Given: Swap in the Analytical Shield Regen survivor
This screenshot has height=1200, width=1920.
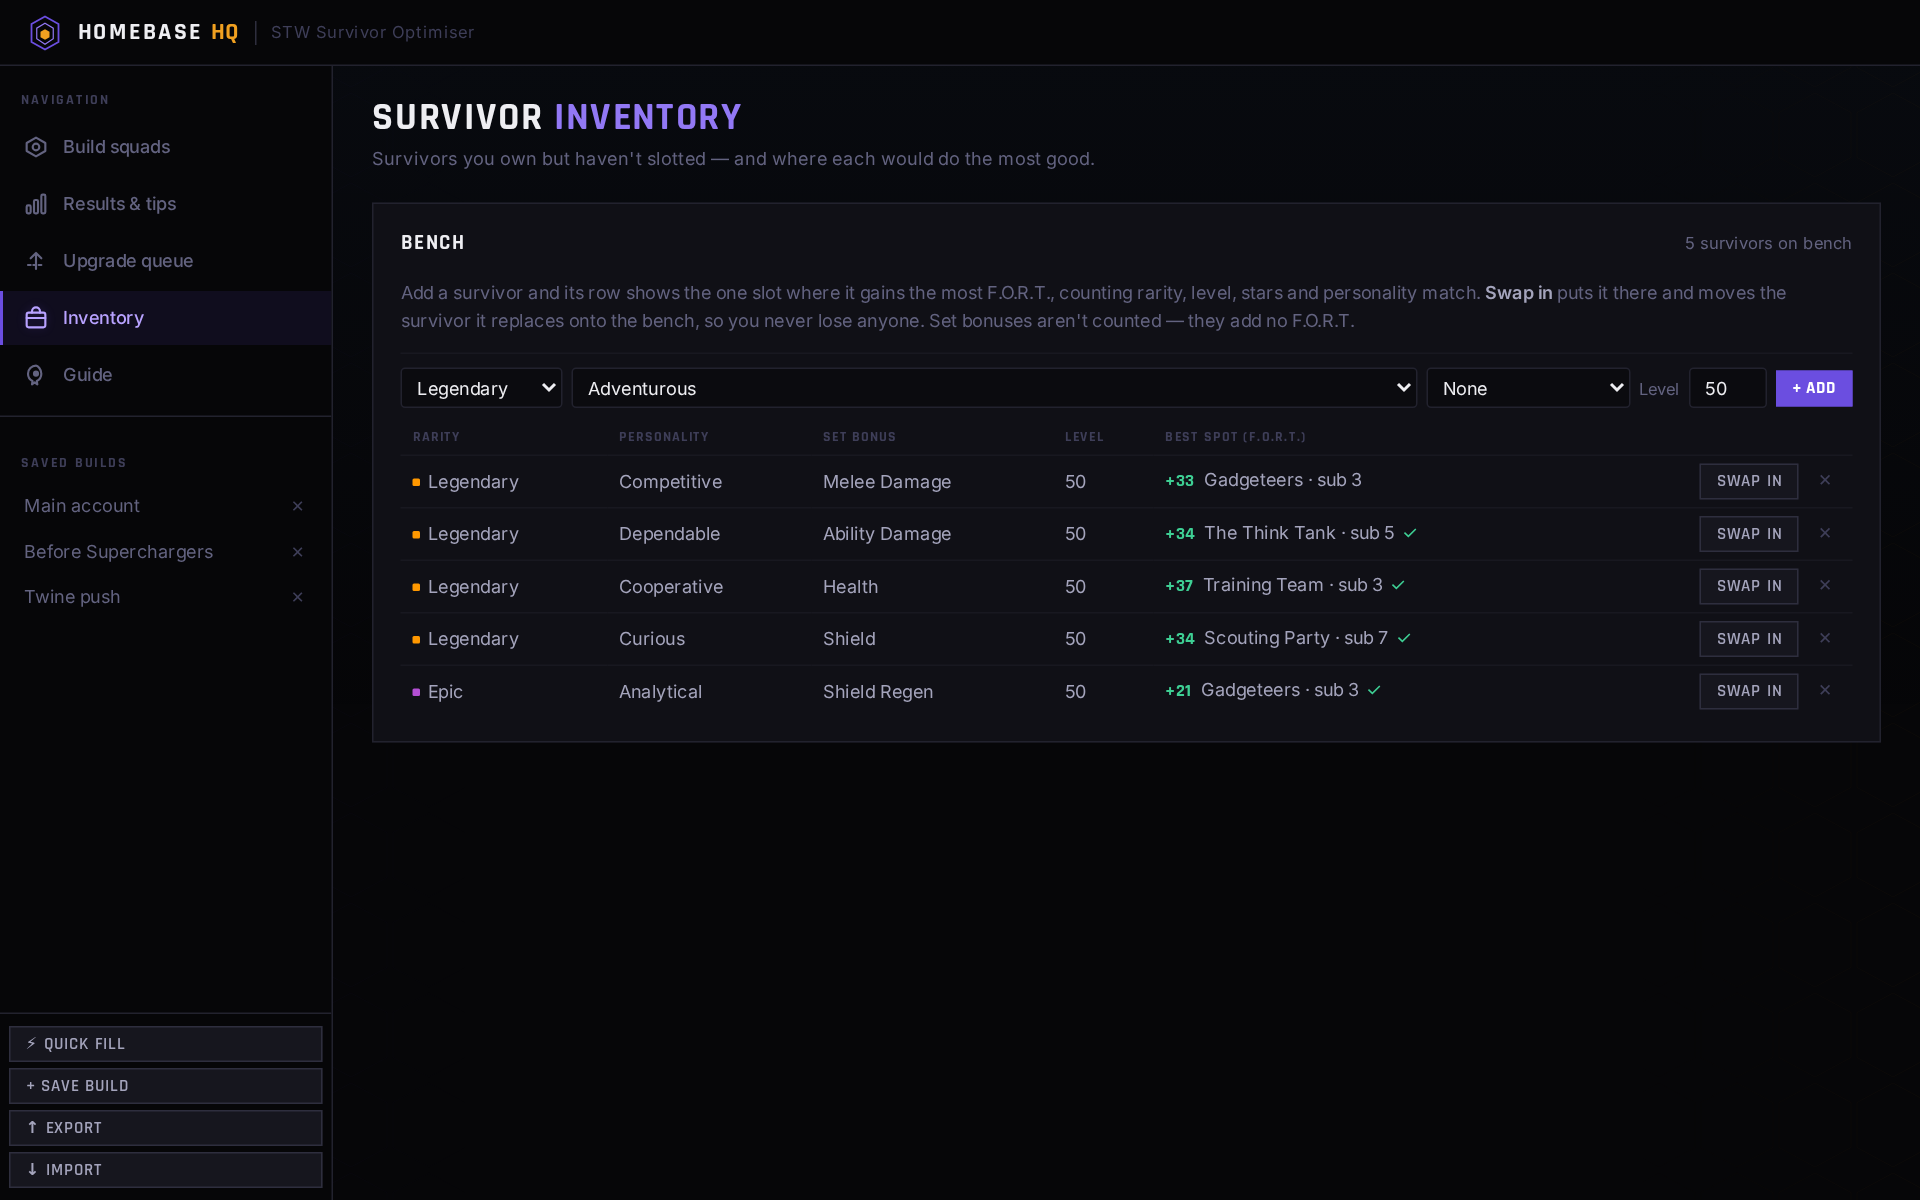Looking at the screenshot, I should coord(1749,691).
